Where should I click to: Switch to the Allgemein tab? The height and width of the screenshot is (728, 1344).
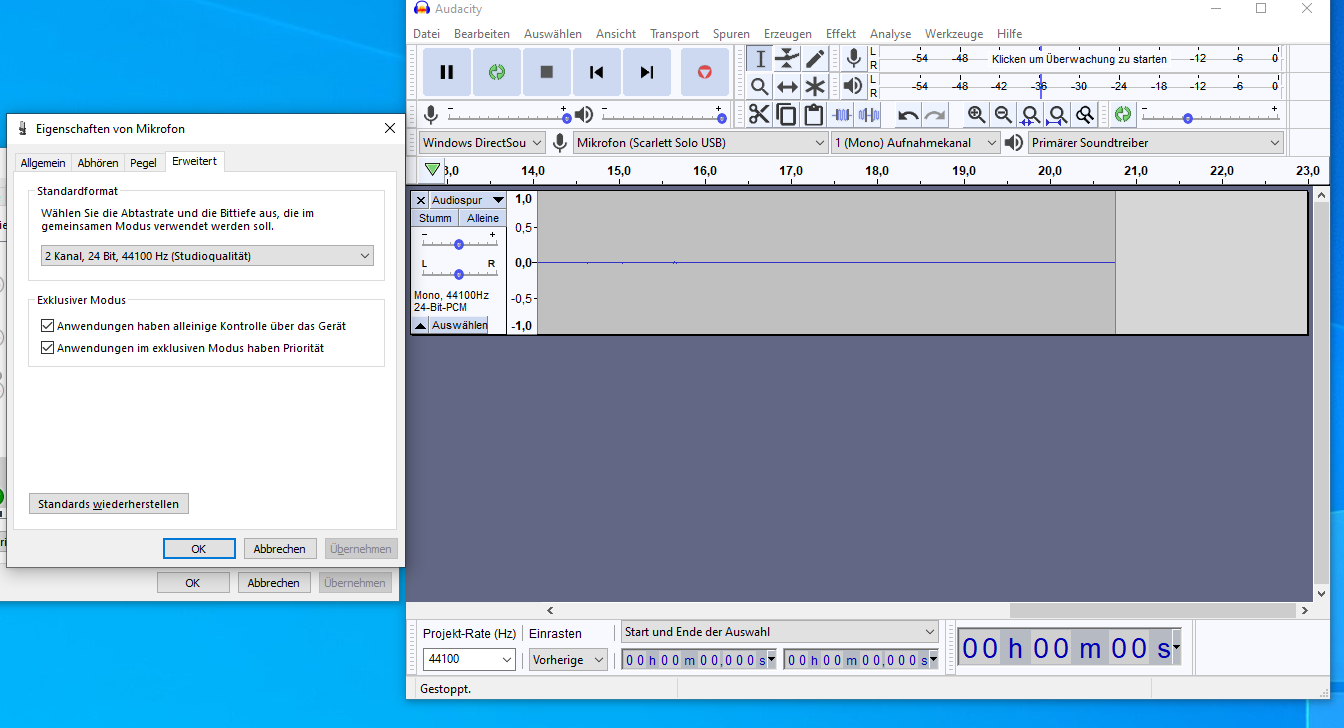[43, 163]
